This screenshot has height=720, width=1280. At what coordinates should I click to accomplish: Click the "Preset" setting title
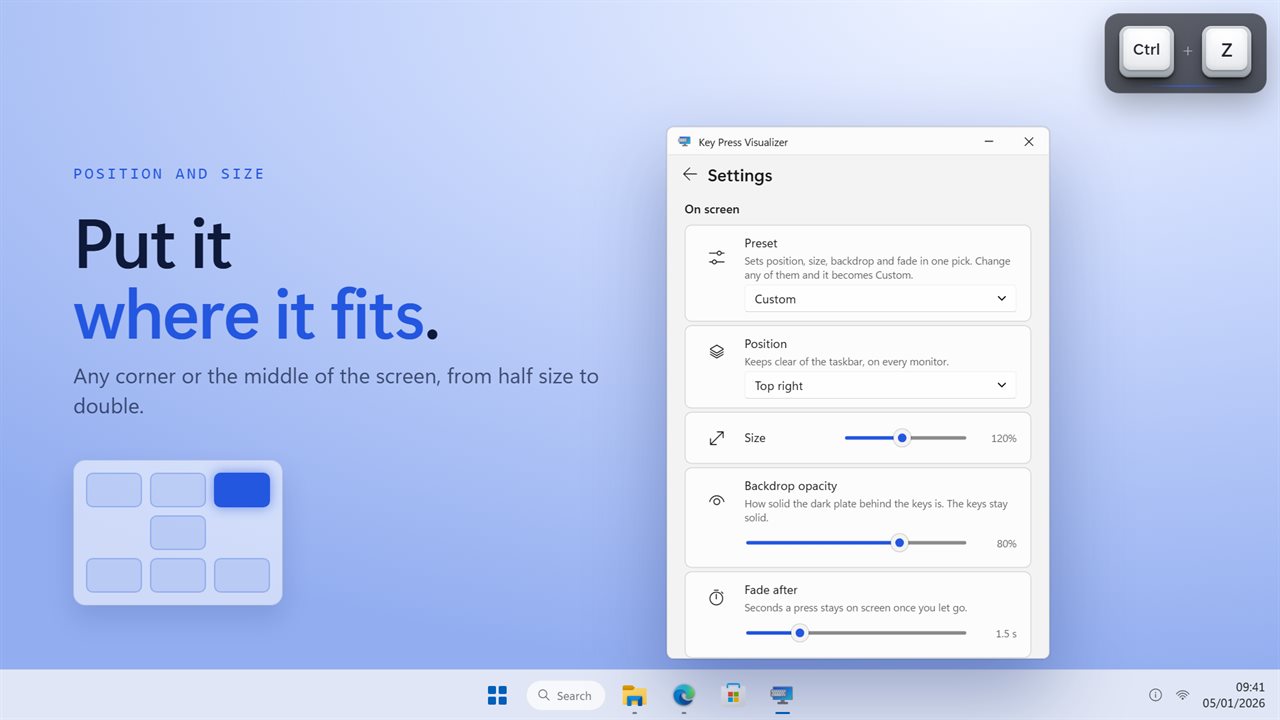(x=761, y=243)
